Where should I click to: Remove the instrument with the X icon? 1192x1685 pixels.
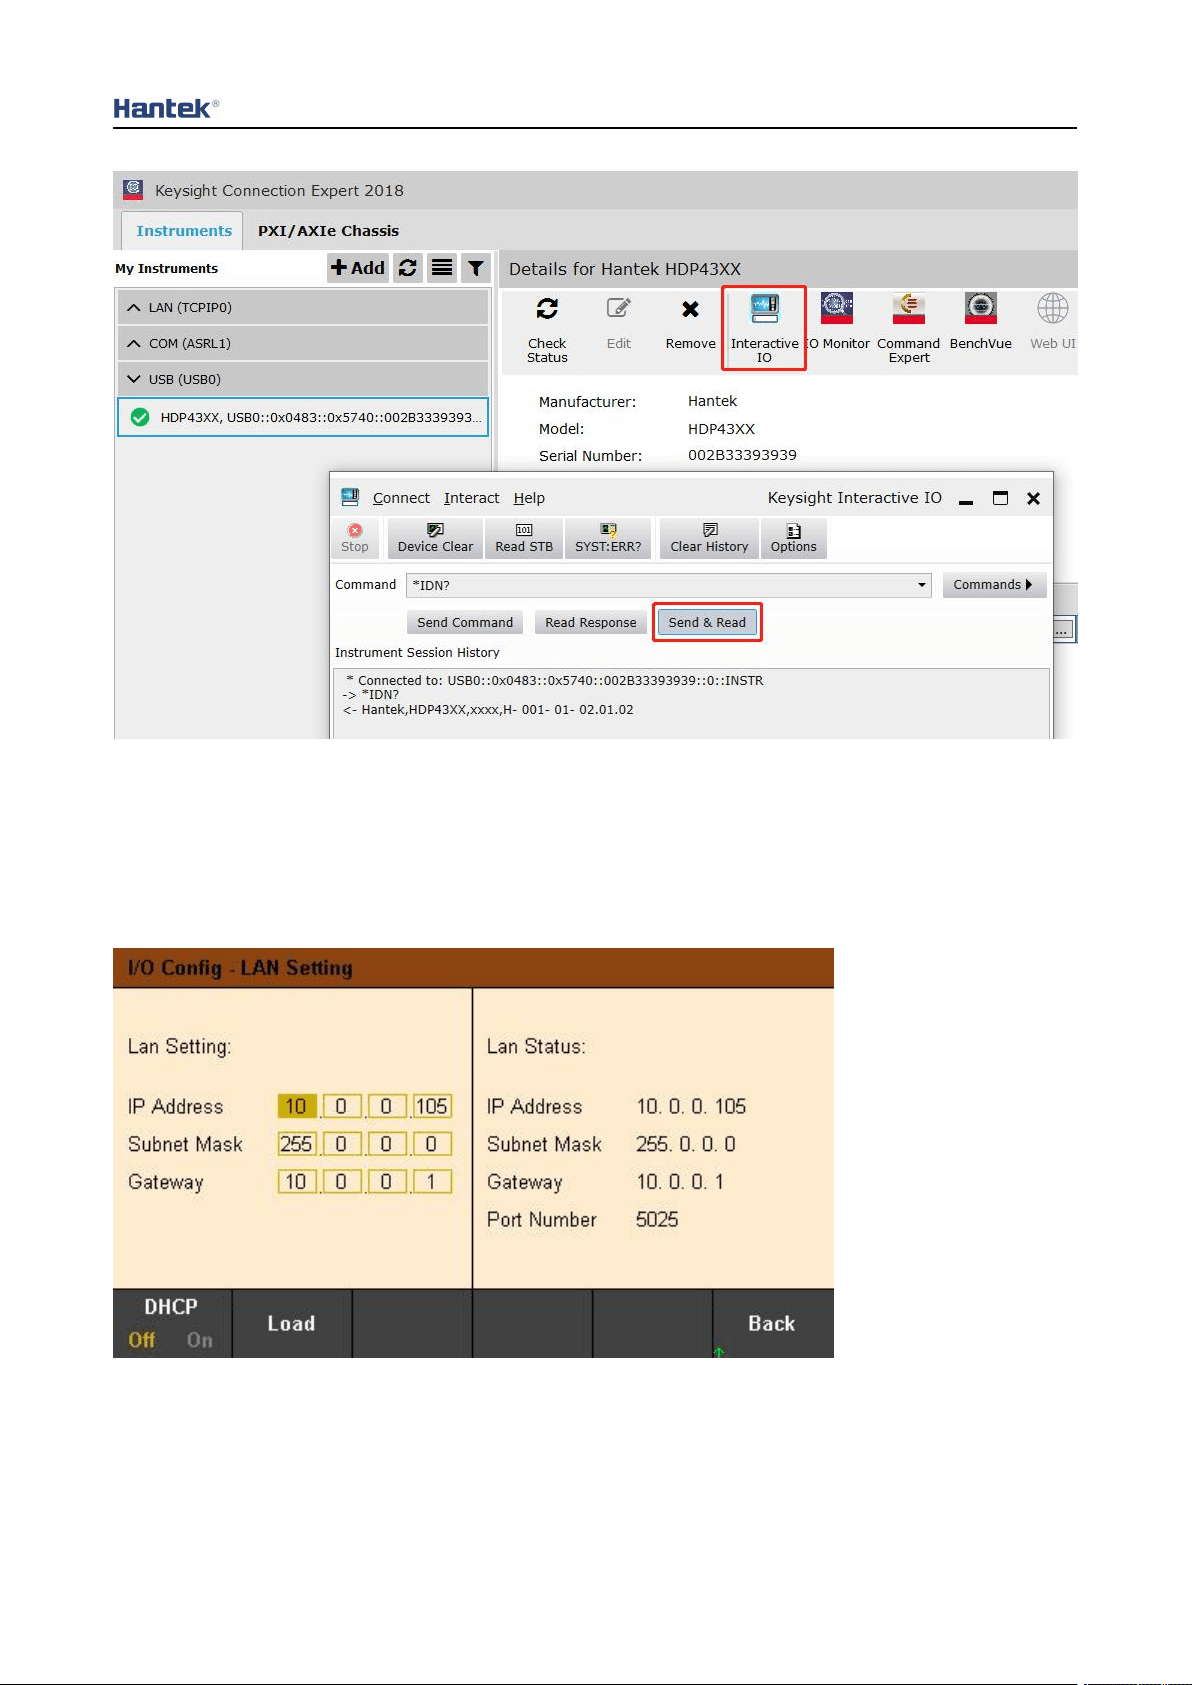coord(690,309)
